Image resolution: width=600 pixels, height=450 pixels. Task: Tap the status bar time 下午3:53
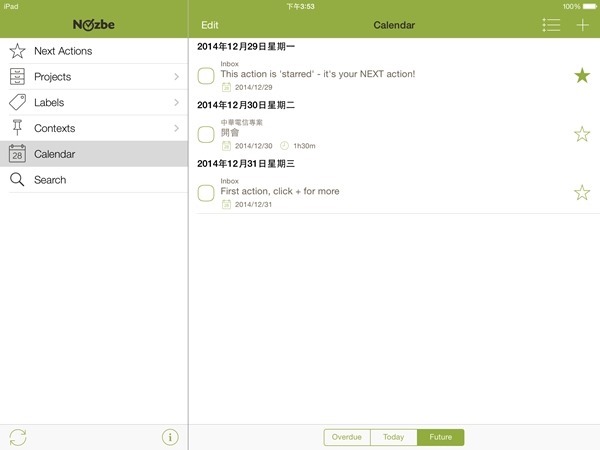coord(300,7)
